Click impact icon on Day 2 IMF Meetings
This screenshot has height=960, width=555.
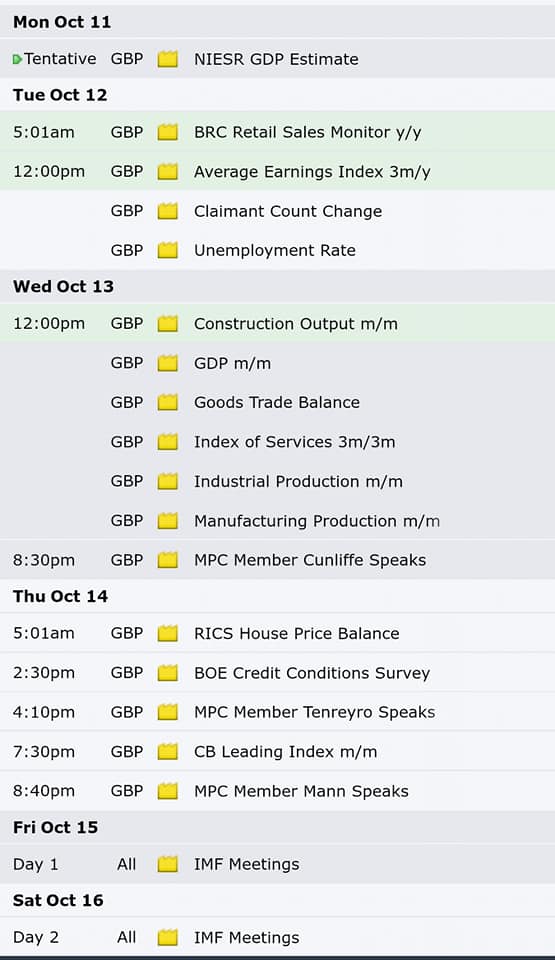167,937
